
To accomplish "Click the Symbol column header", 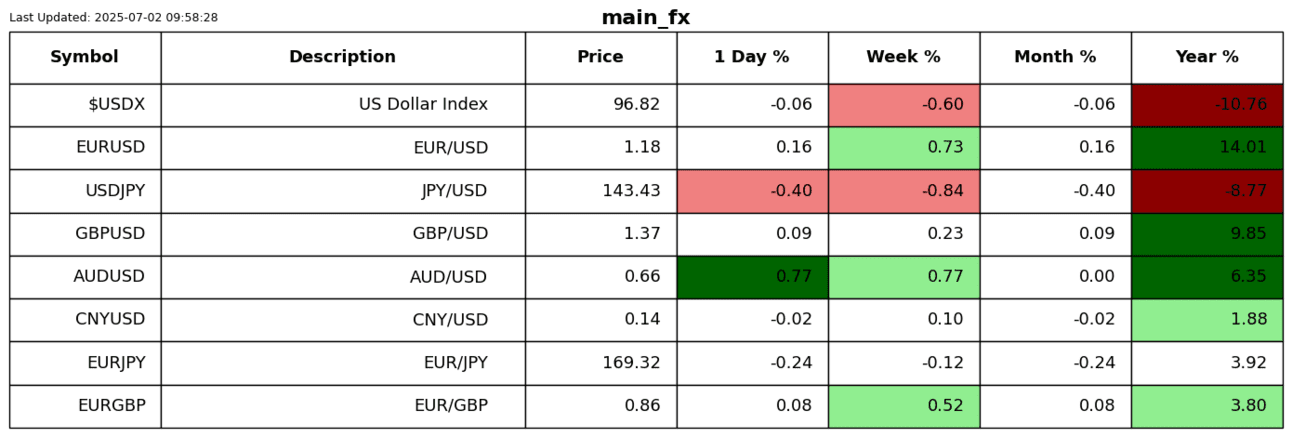I will click(x=85, y=57).
